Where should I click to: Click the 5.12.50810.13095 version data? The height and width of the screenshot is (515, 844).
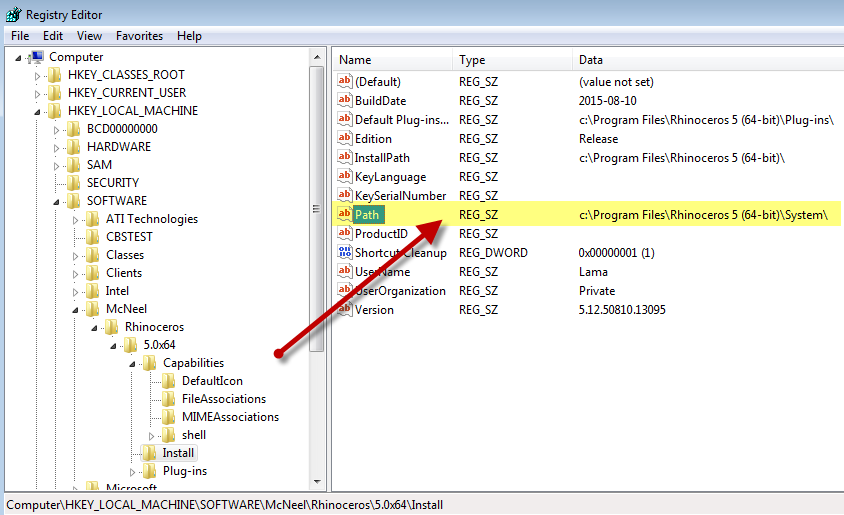[622, 310]
